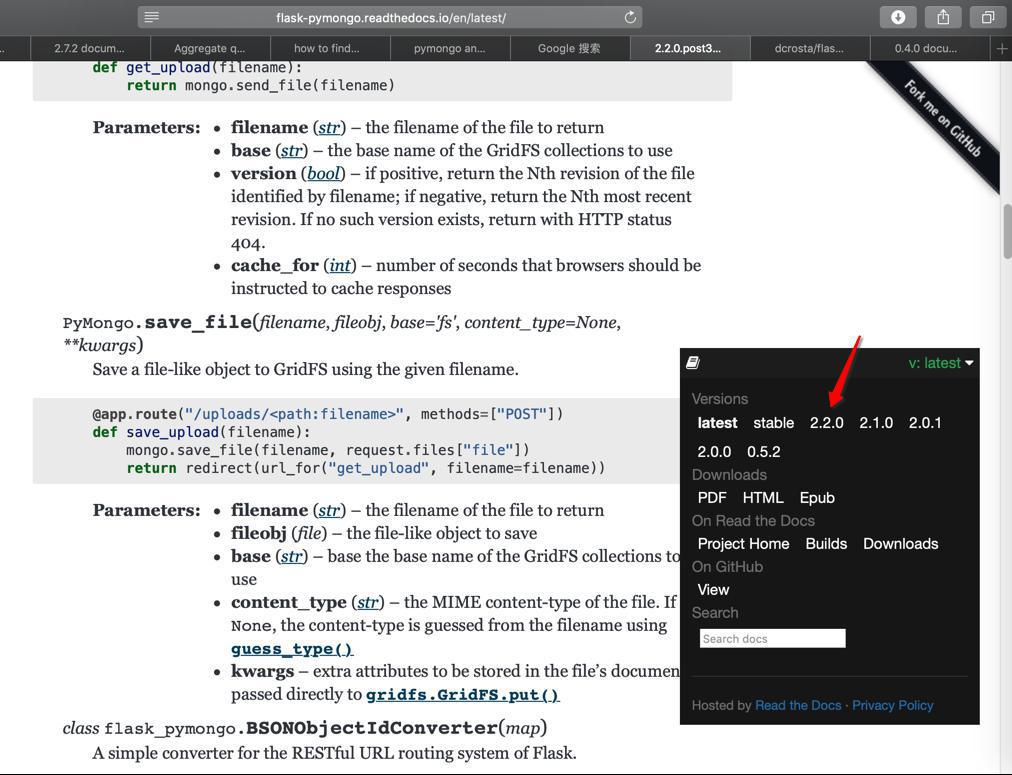Open the 'Read the Docs' hosting link

(798, 705)
